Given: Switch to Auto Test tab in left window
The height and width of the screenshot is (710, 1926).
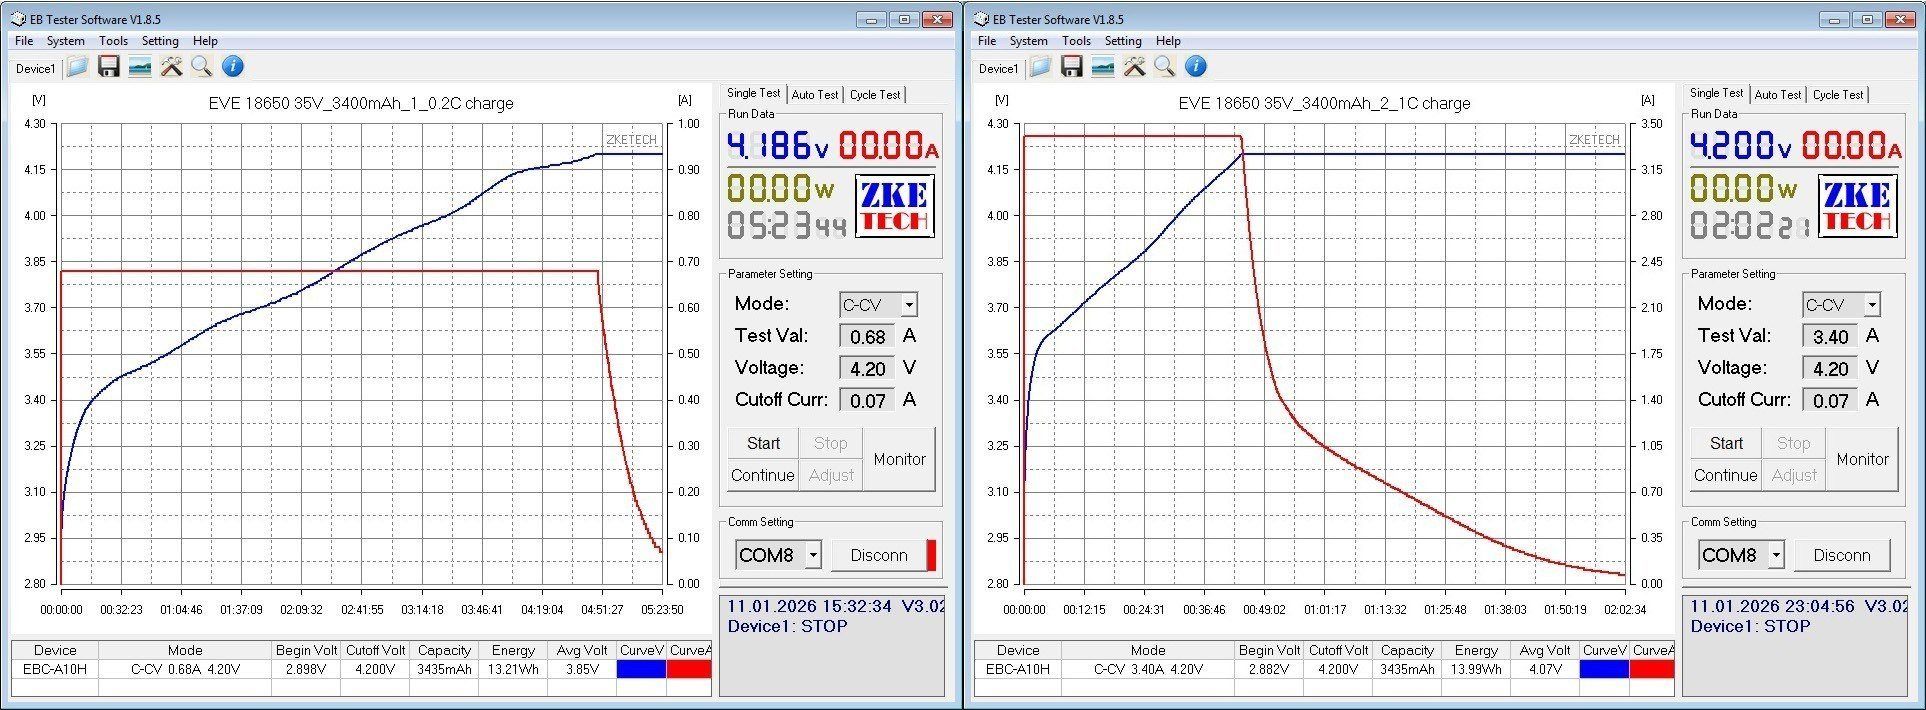Looking at the screenshot, I should [x=815, y=95].
